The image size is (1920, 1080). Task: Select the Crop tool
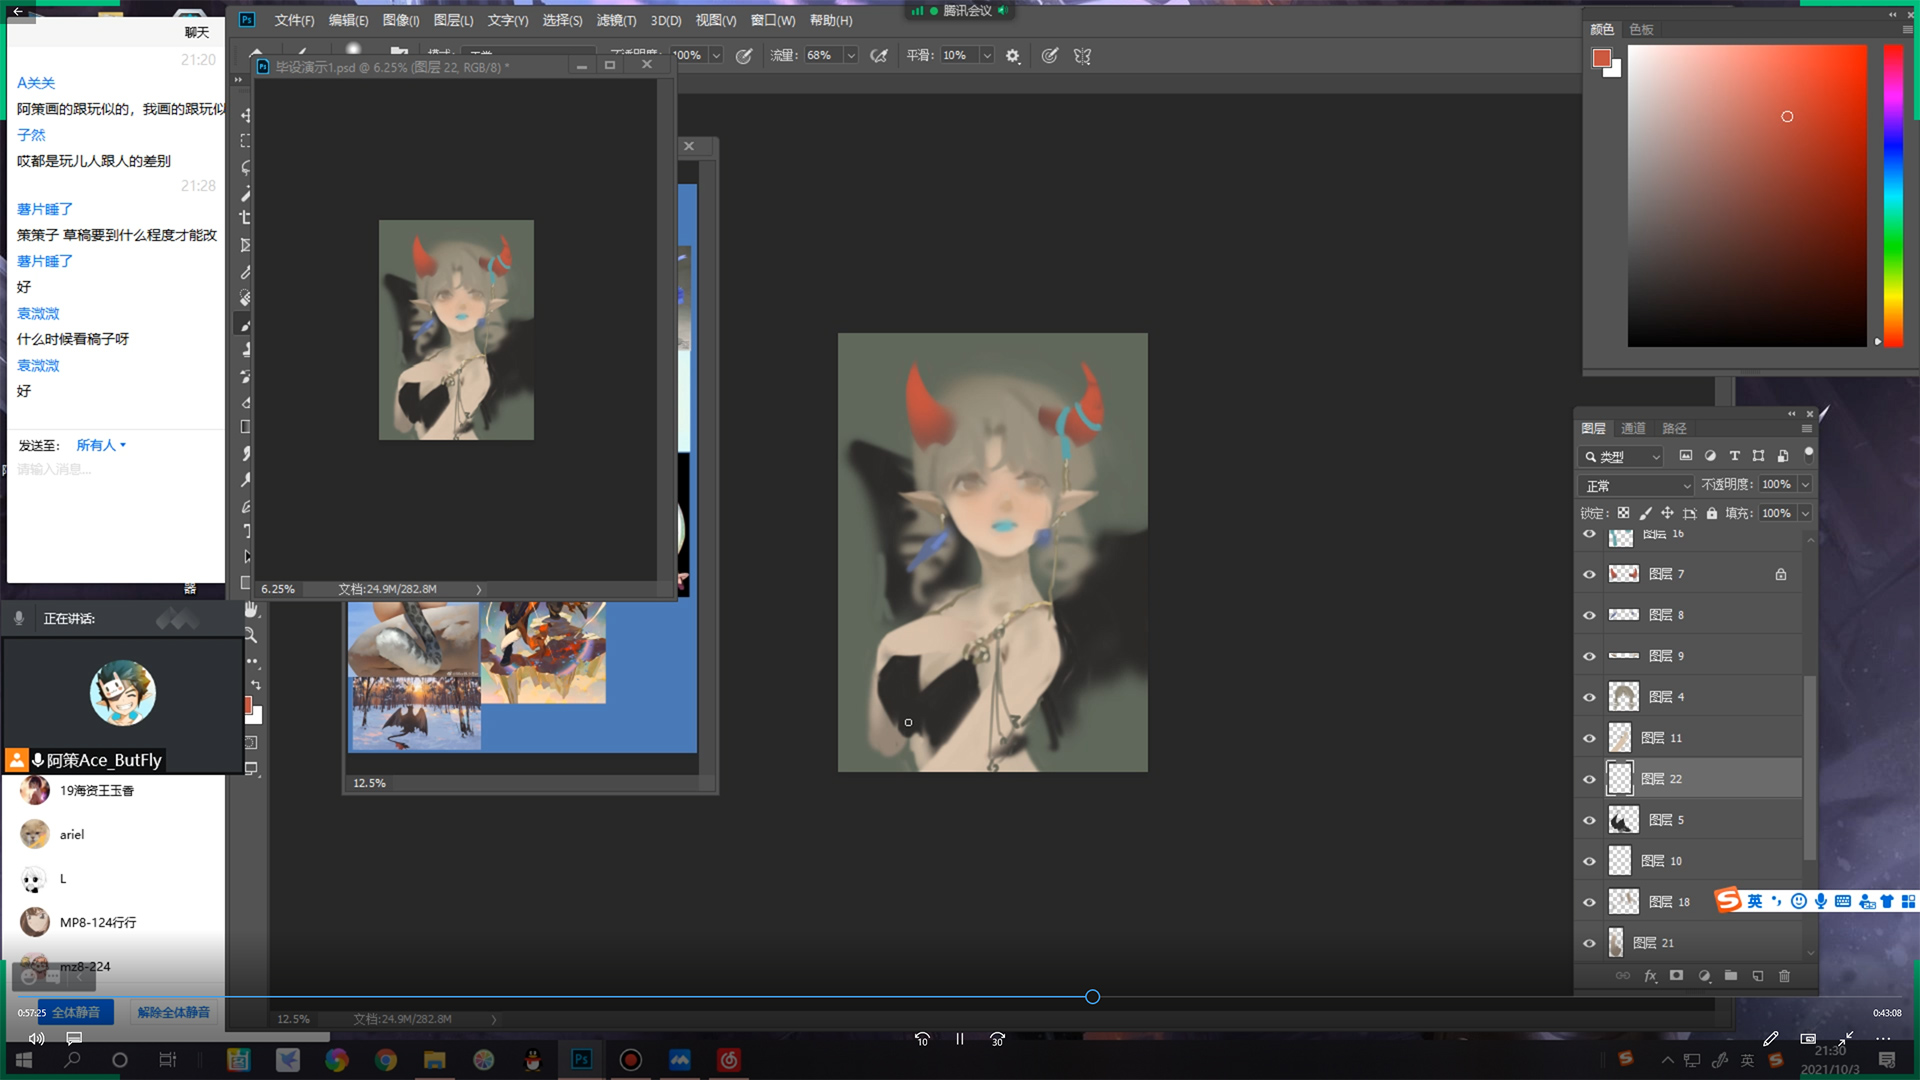pos(245,218)
